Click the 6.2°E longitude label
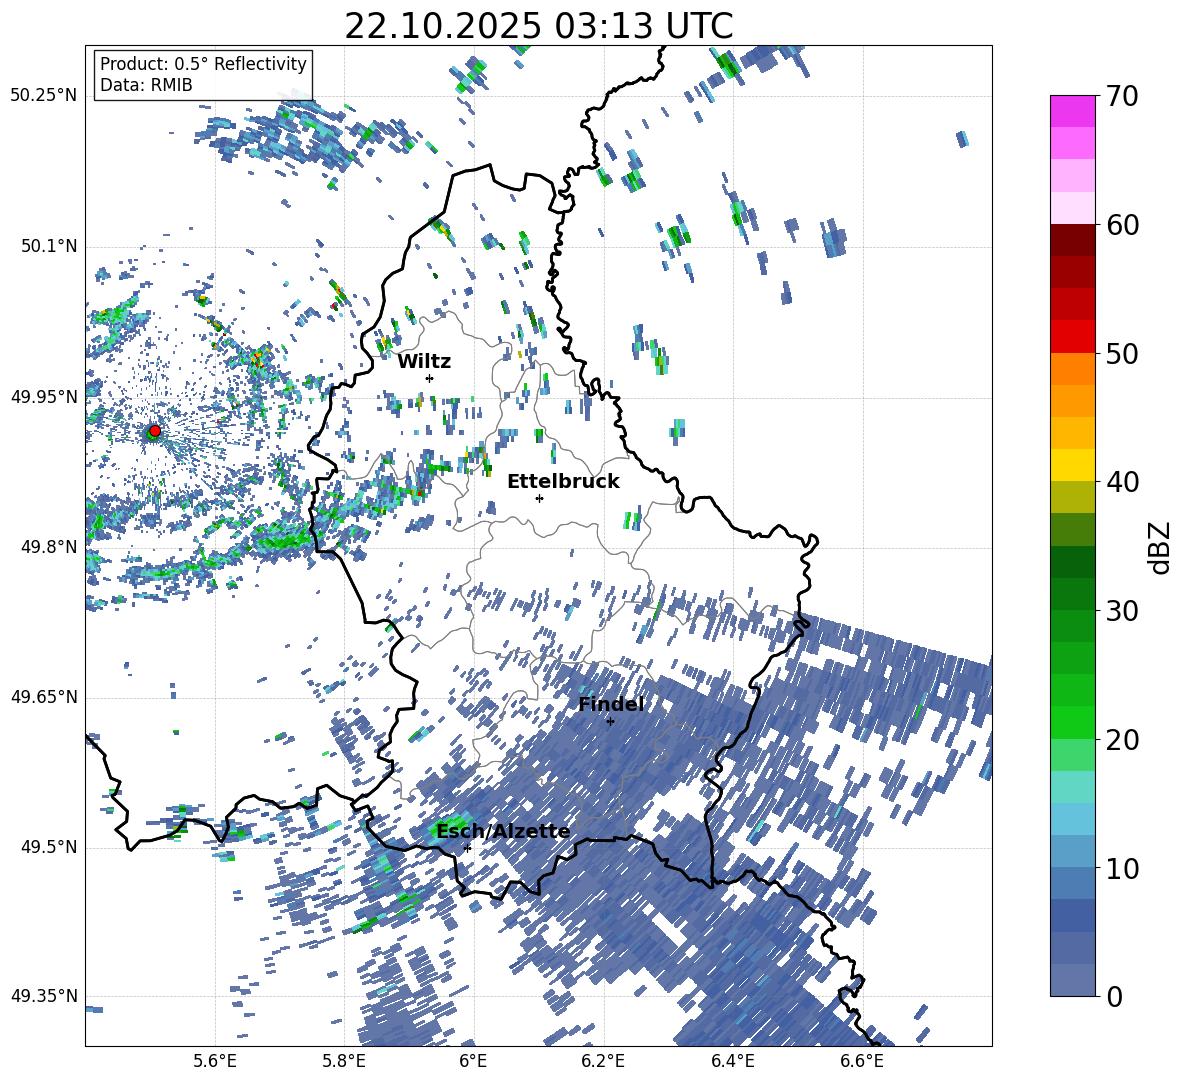1184x1081 pixels. [603, 1061]
